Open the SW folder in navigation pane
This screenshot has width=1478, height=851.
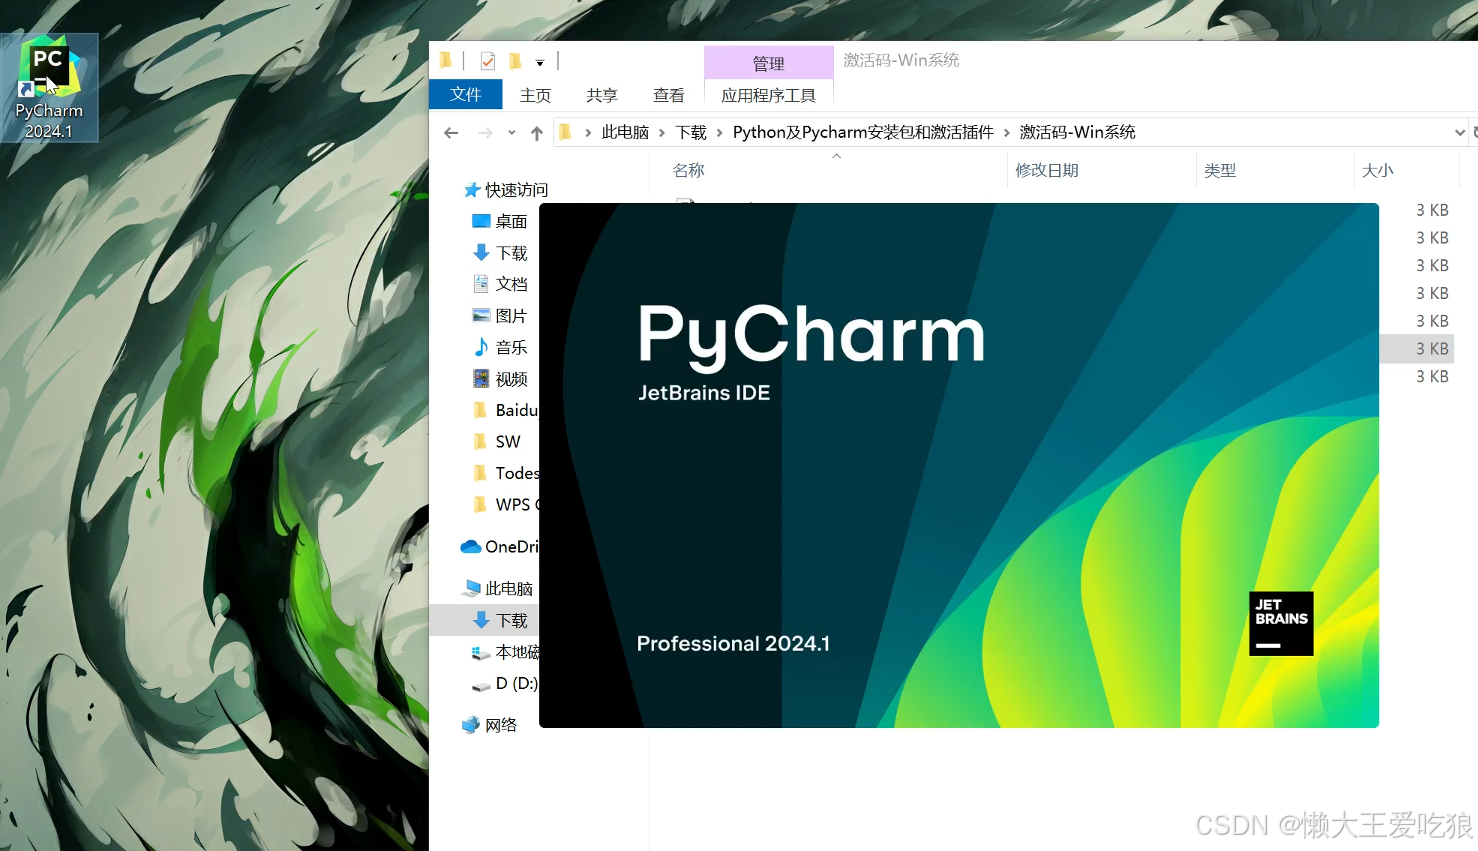[497, 442]
